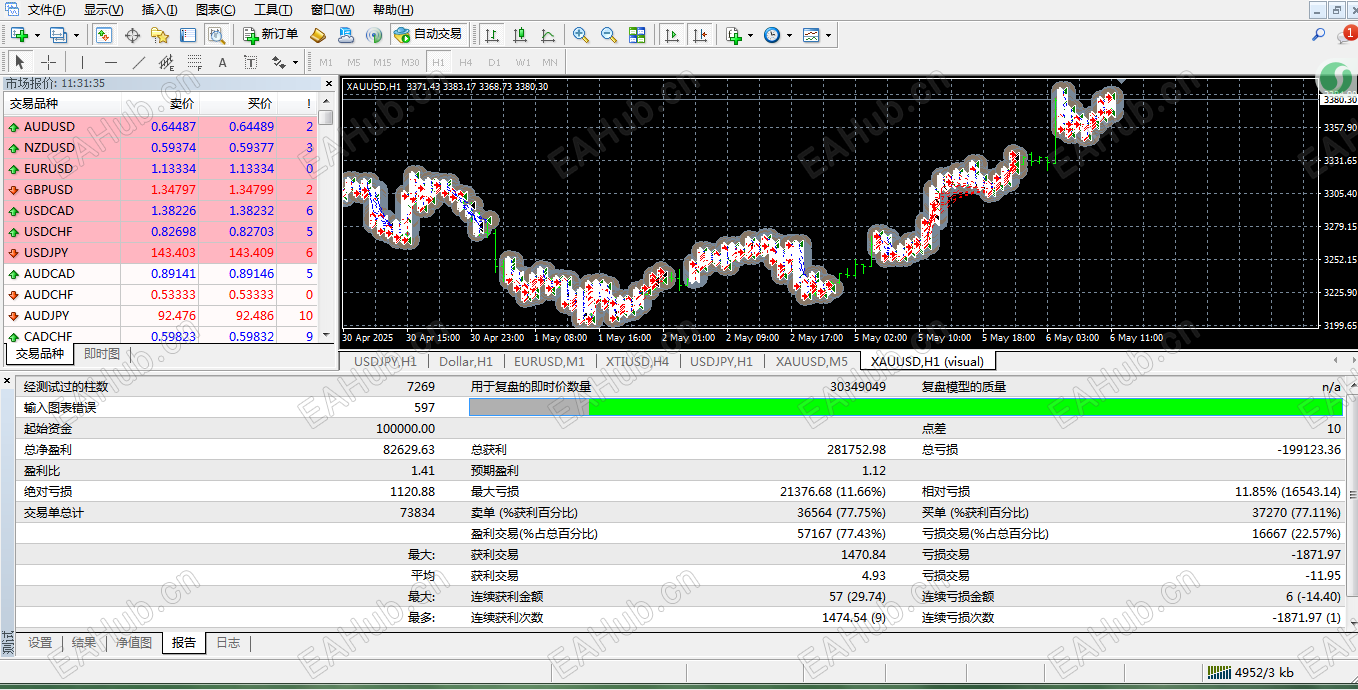The image size is (1358, 690).
Task: Open the search magnifier at top right
Action: [x=1318, y=35]
